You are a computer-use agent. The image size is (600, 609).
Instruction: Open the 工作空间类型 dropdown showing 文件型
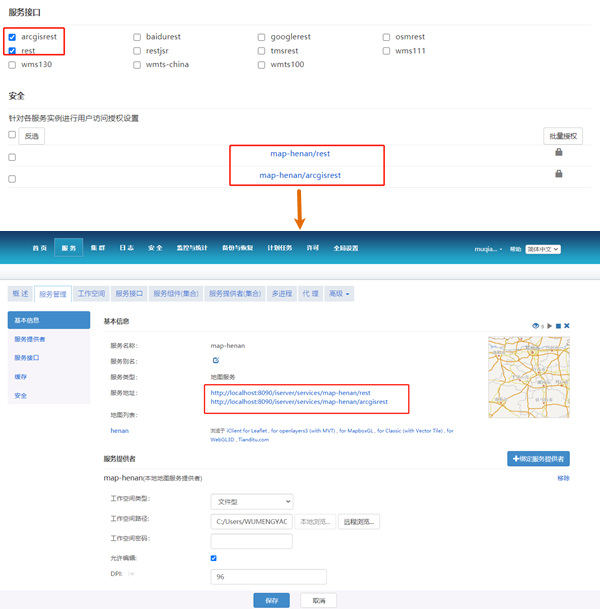click(251, 501)
